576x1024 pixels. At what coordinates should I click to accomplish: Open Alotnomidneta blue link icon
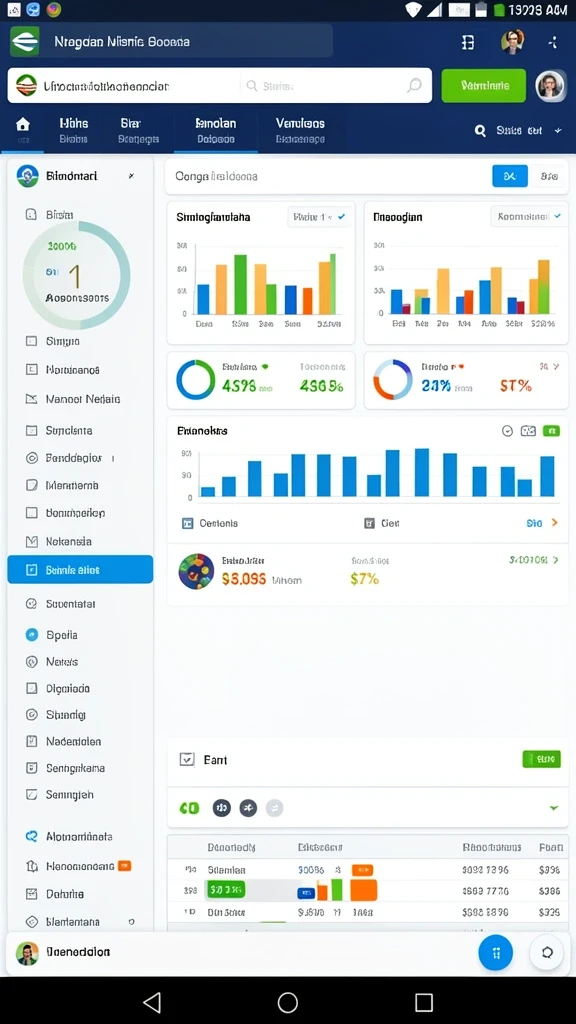coord(31,836)
